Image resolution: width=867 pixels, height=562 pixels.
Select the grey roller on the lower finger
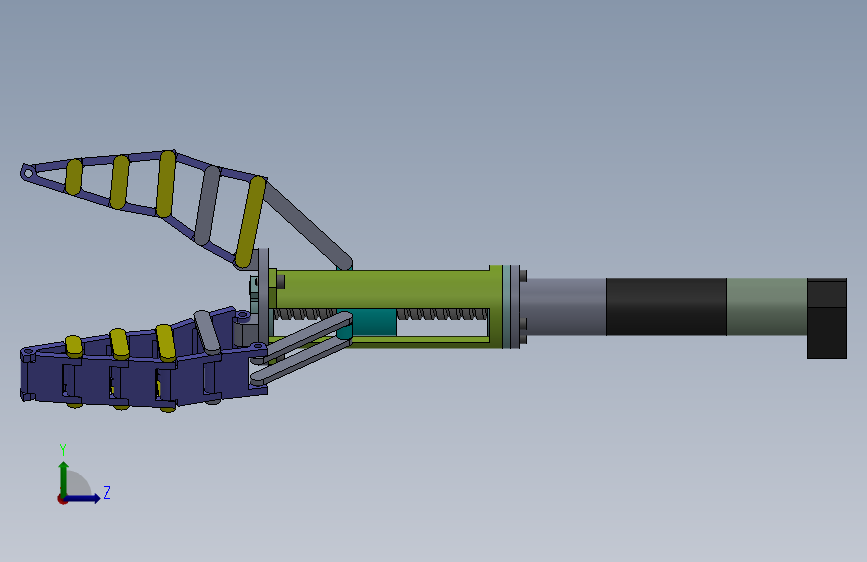coord(207,332)
